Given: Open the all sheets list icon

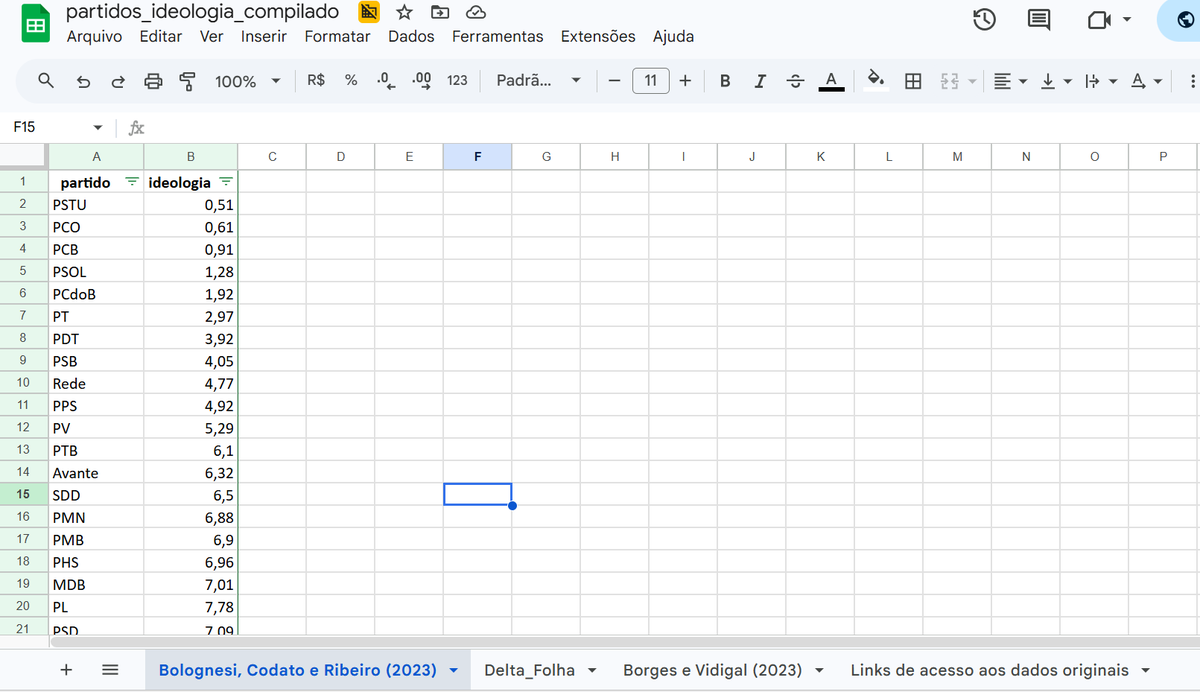Looking at the screenshot, I should [111, 670].
